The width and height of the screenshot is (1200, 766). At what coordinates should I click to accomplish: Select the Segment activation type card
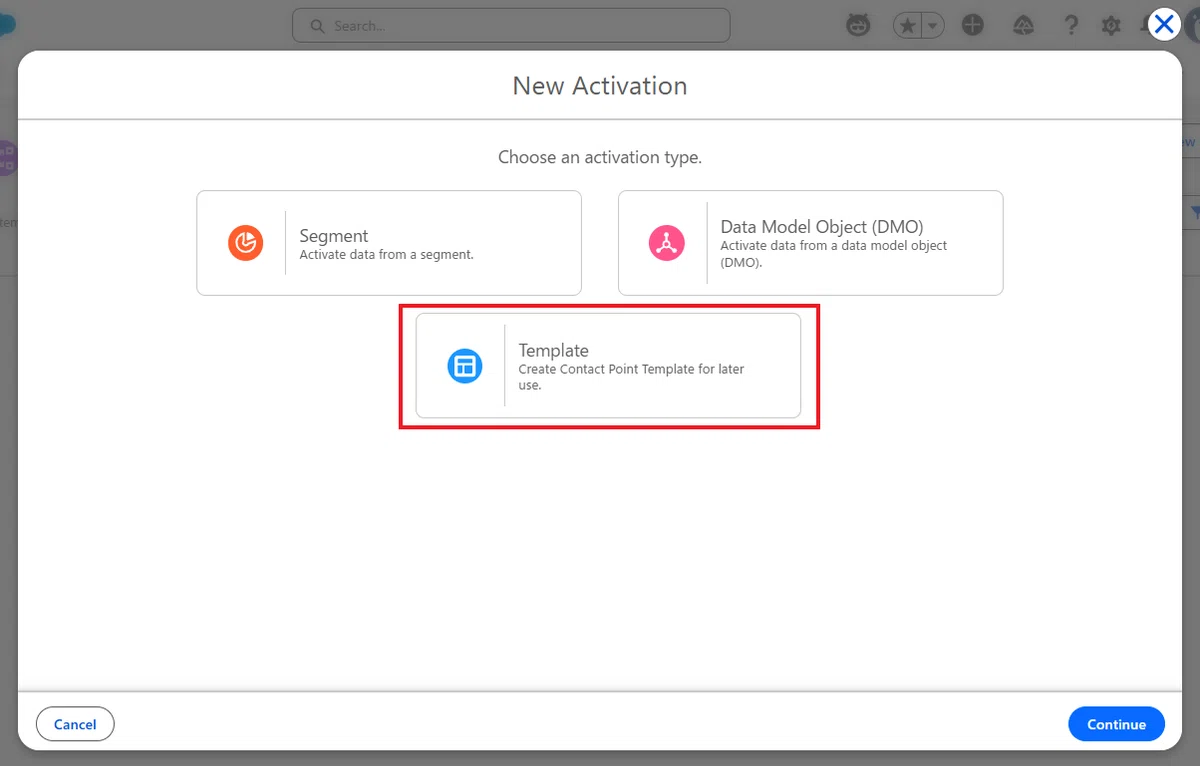[x=389, y=243]
